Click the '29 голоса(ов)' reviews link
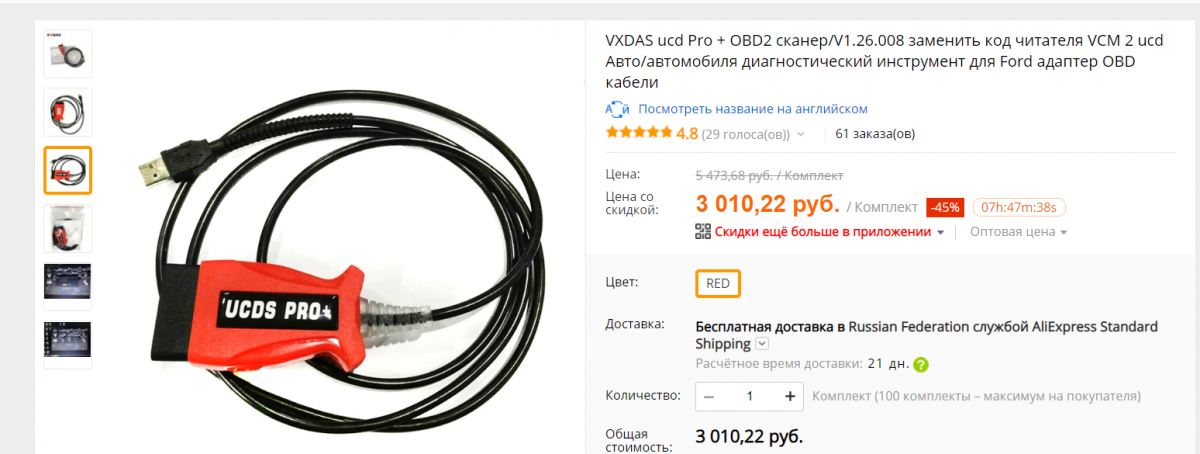Viewport: 1200px width, 454px height. coord(746,134)
